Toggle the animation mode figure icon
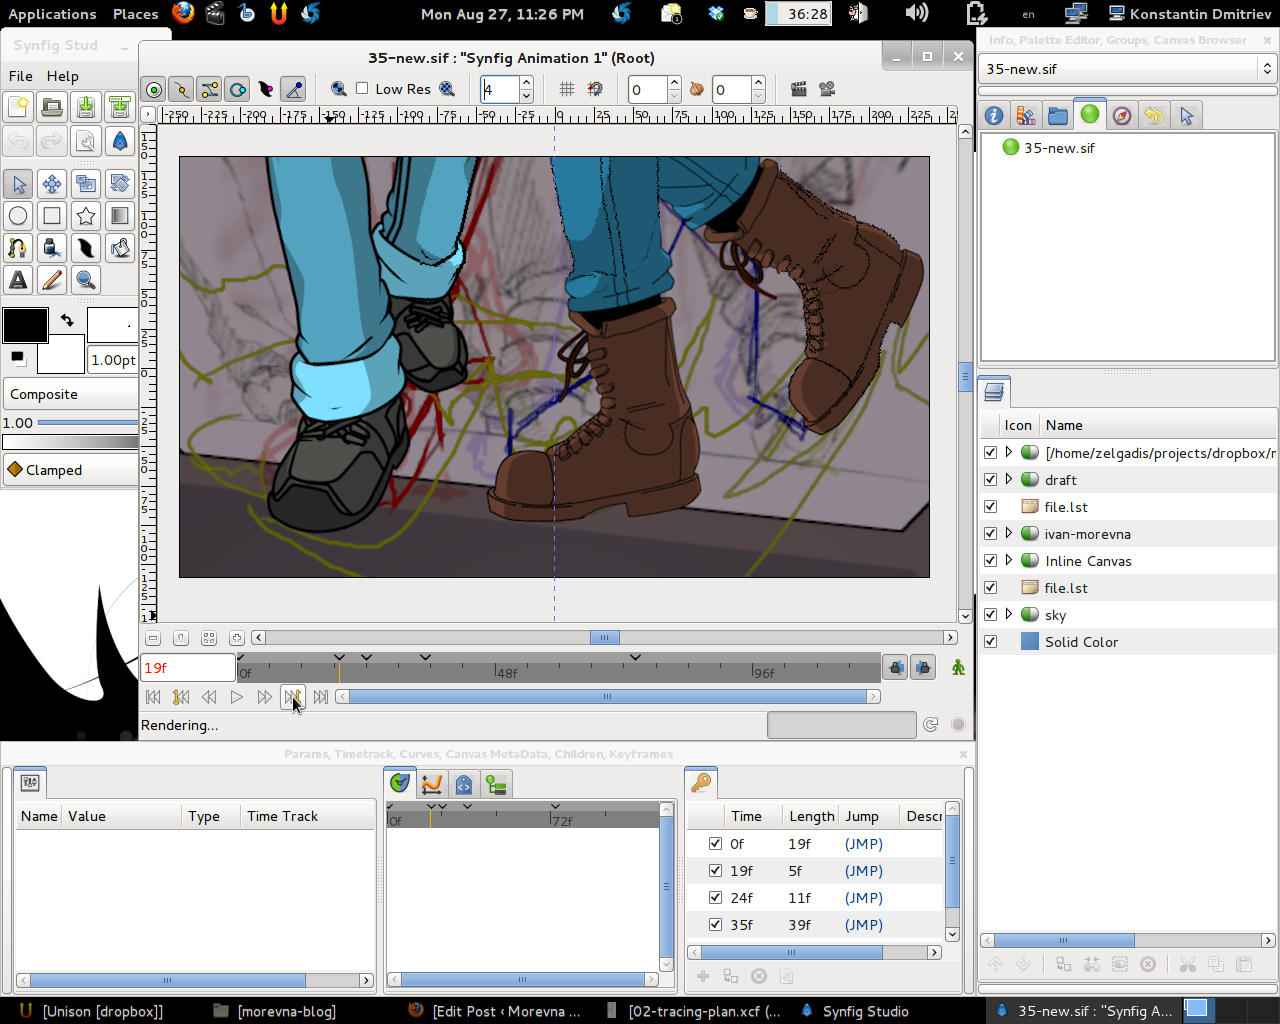Image resolution: width=1280 pixels, height=1024 pixels. (958, 667)
